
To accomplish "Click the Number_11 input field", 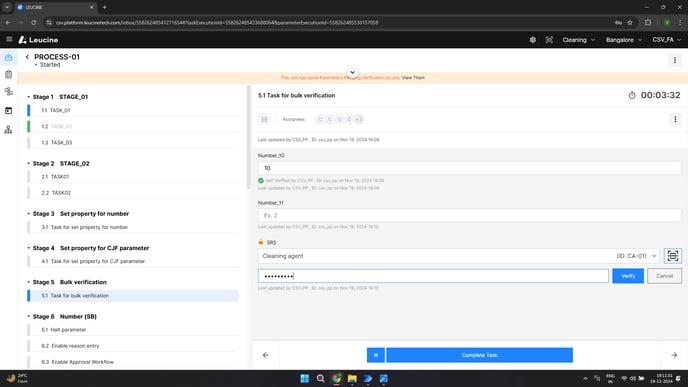I will [x=469, y=215].
